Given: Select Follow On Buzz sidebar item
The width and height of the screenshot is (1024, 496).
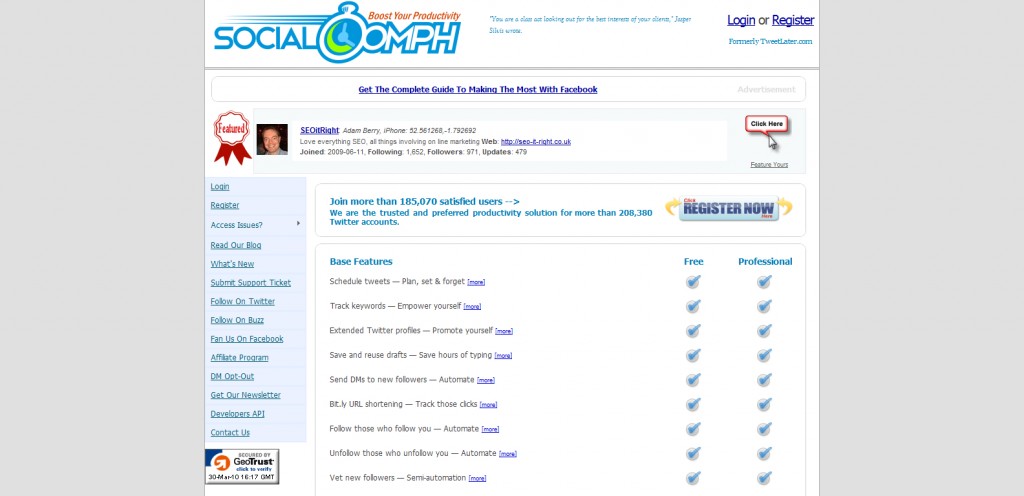Looking at the screenshot, I should coord(237,320).
